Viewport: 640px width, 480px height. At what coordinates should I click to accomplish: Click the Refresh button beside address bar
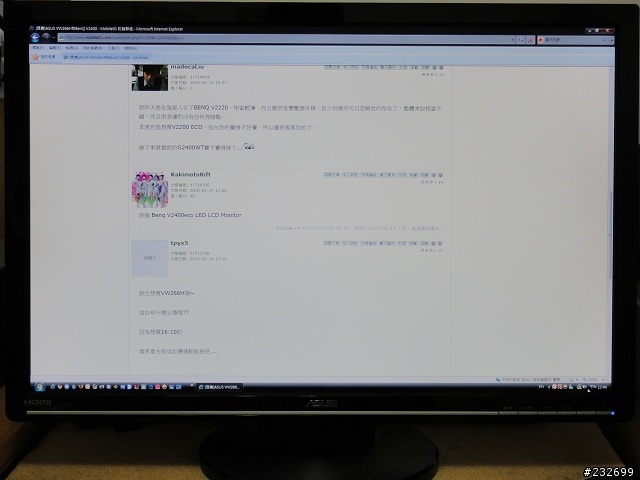521,40
